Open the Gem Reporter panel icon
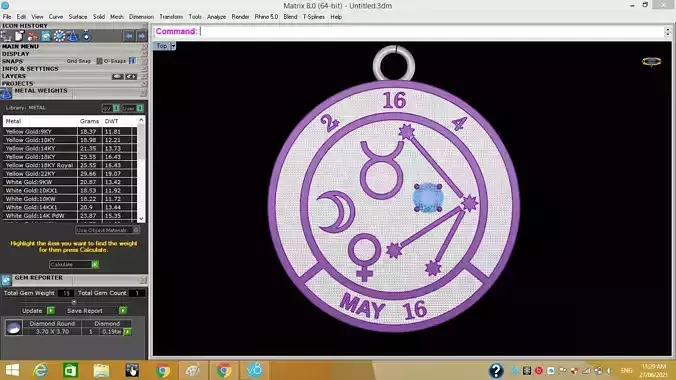Viewport: 676px width, 380px height. click(6, 280)
